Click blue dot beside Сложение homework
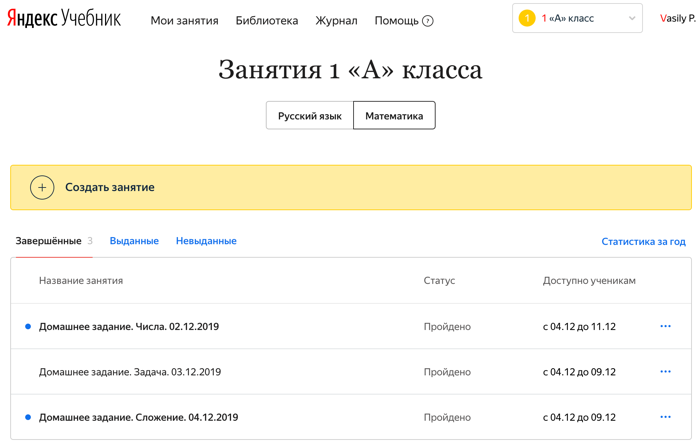 tap(28, 417)
